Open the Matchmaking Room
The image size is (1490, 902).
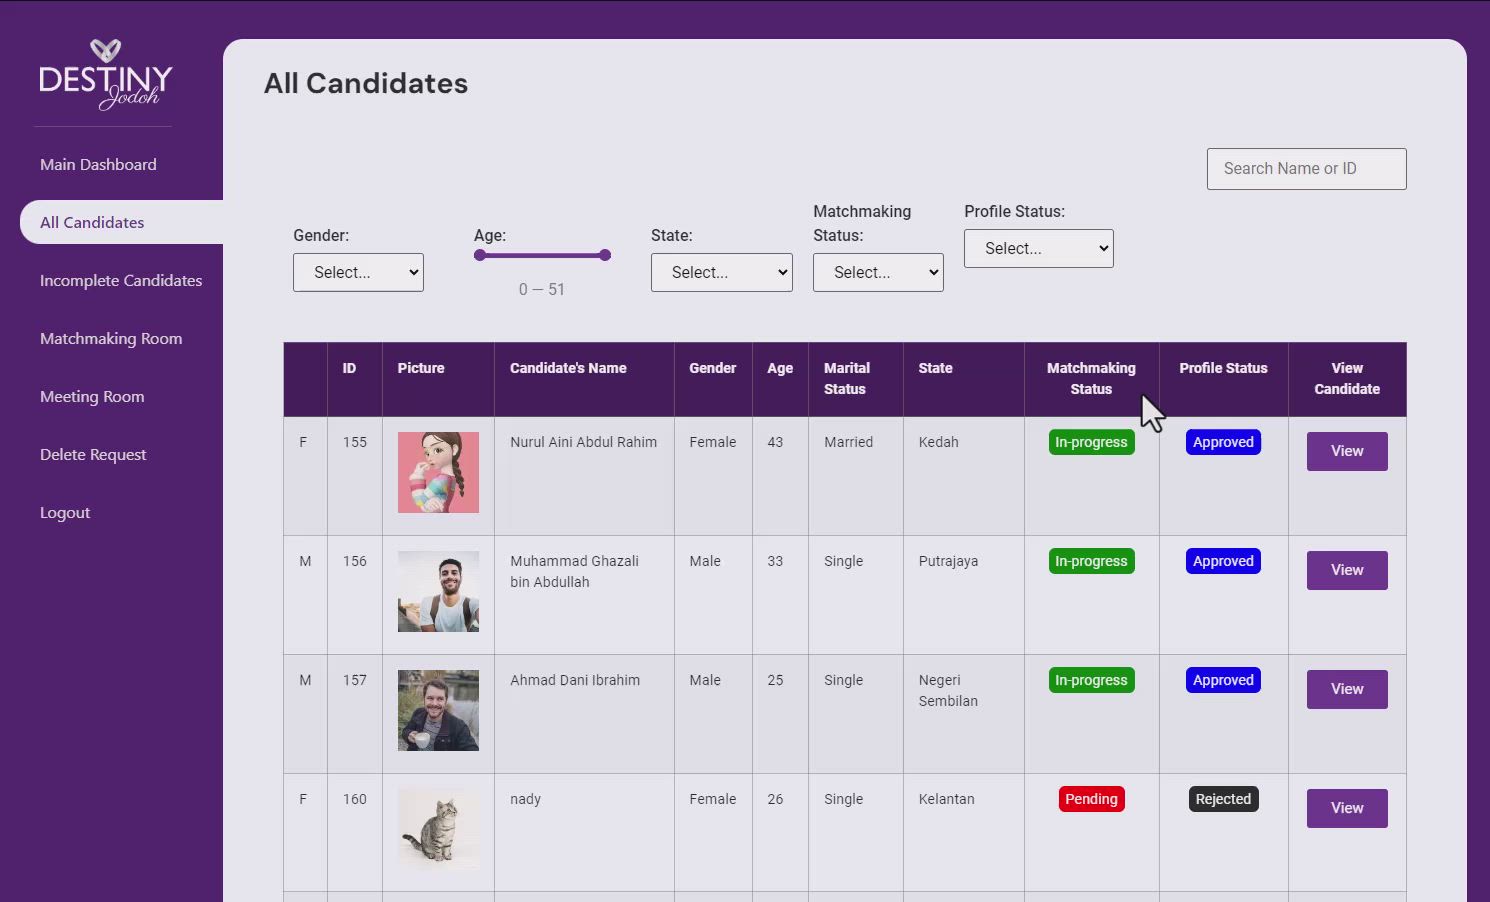(x=111, y=338)
